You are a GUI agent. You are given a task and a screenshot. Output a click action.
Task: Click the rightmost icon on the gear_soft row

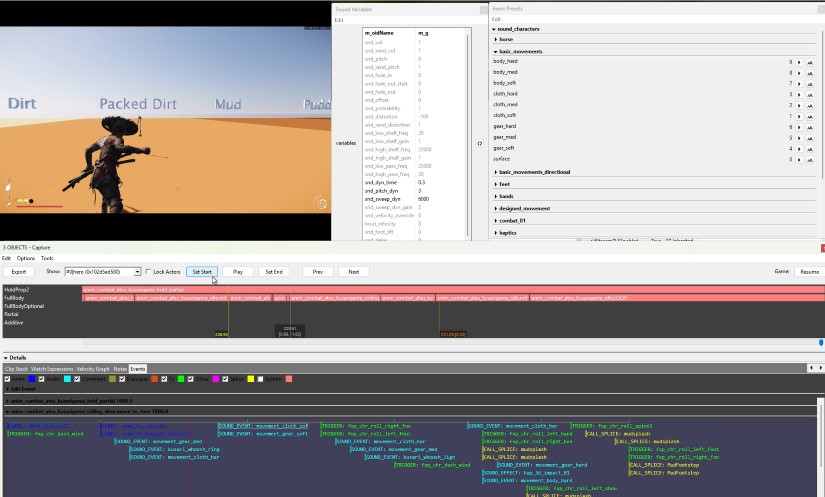[809, 148]
